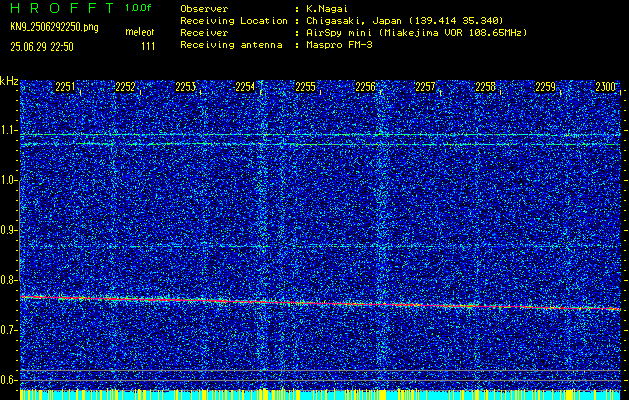This screenshot has width=629, height=400.
Task: Click the Receiving antenna field label
Action: click(231, 45)
